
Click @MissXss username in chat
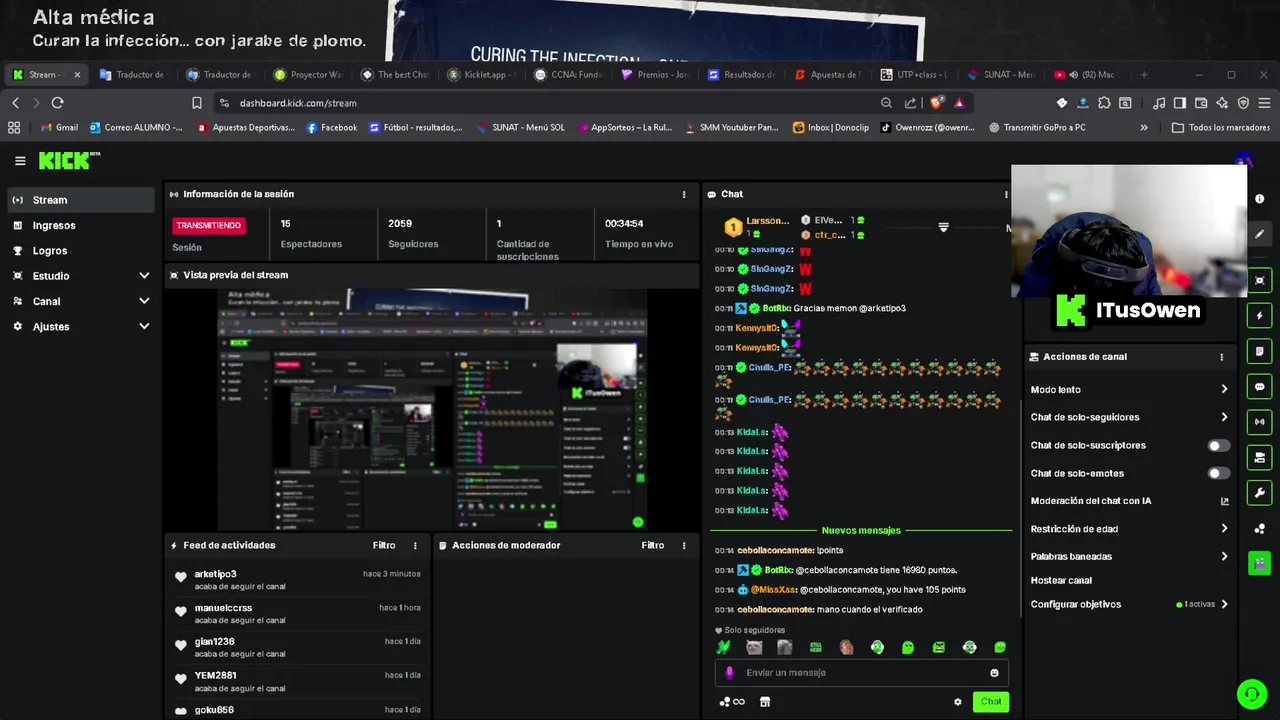click(773, 590)
